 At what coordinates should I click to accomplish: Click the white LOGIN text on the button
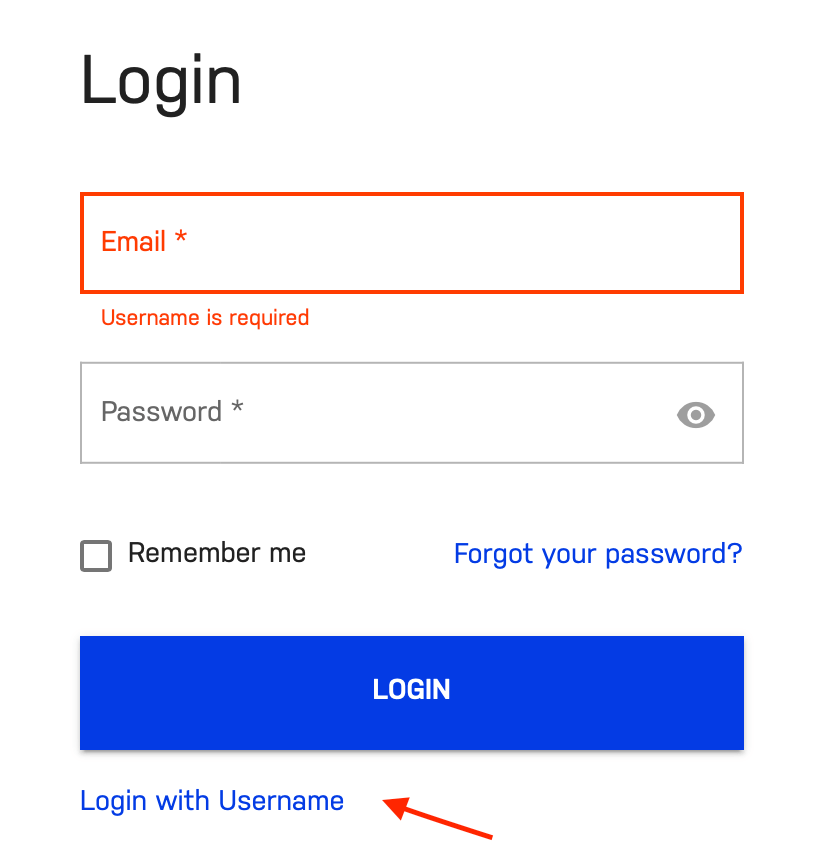click(411, 690)
